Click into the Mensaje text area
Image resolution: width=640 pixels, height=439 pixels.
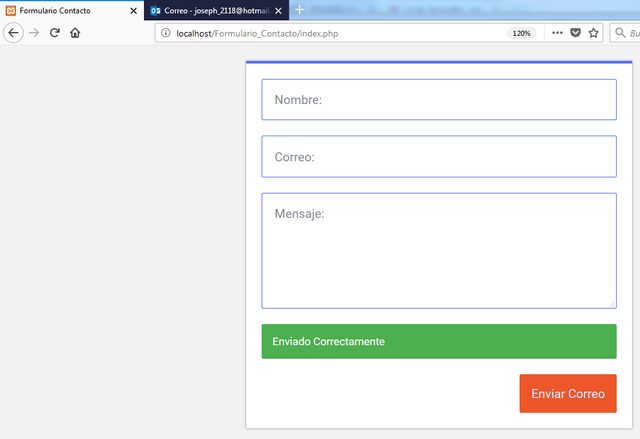(439, 251)
